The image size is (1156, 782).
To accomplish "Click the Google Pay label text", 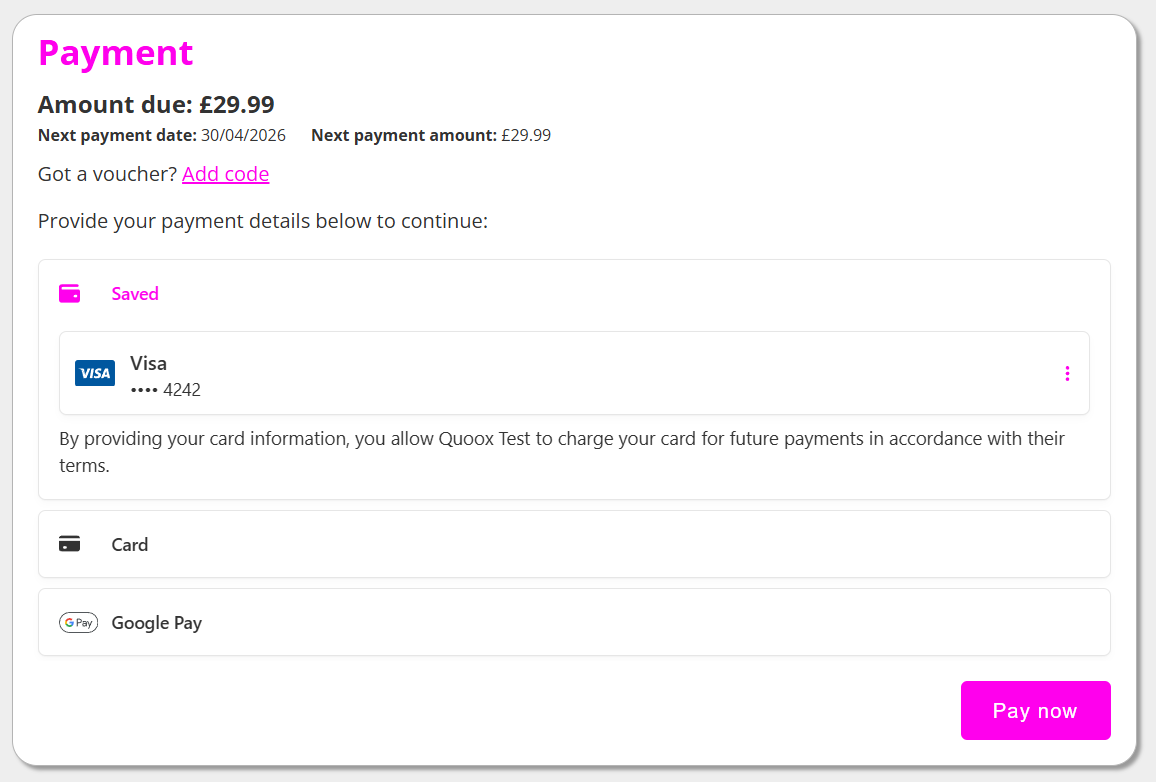I will click(x=157, y=622).
